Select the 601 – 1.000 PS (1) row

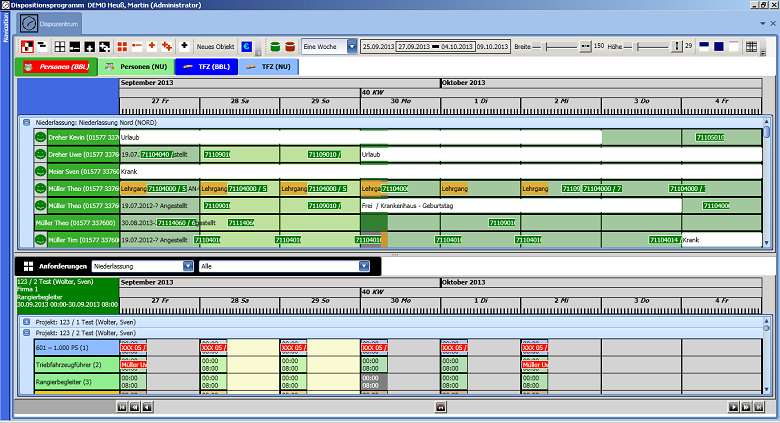pos(77,347)
